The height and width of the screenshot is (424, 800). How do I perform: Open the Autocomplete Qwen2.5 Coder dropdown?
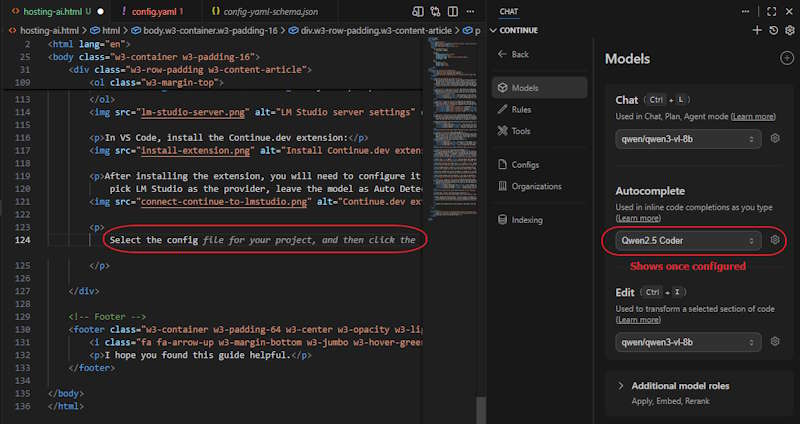(x=688, y=240)
